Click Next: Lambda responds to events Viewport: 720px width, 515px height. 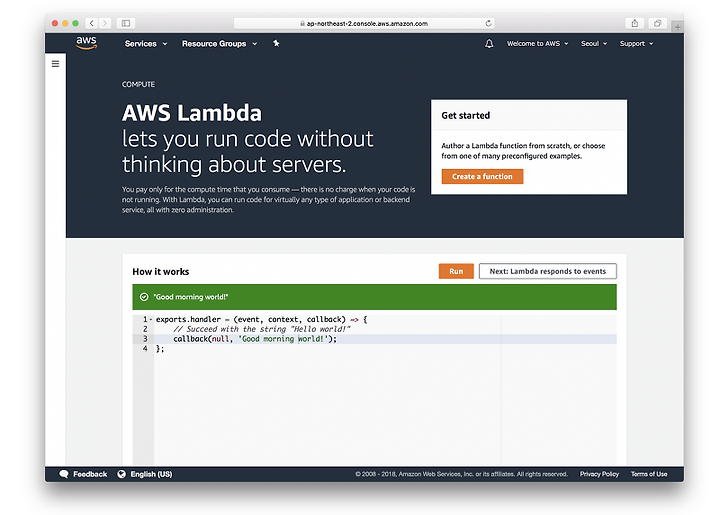click(547, 271)
